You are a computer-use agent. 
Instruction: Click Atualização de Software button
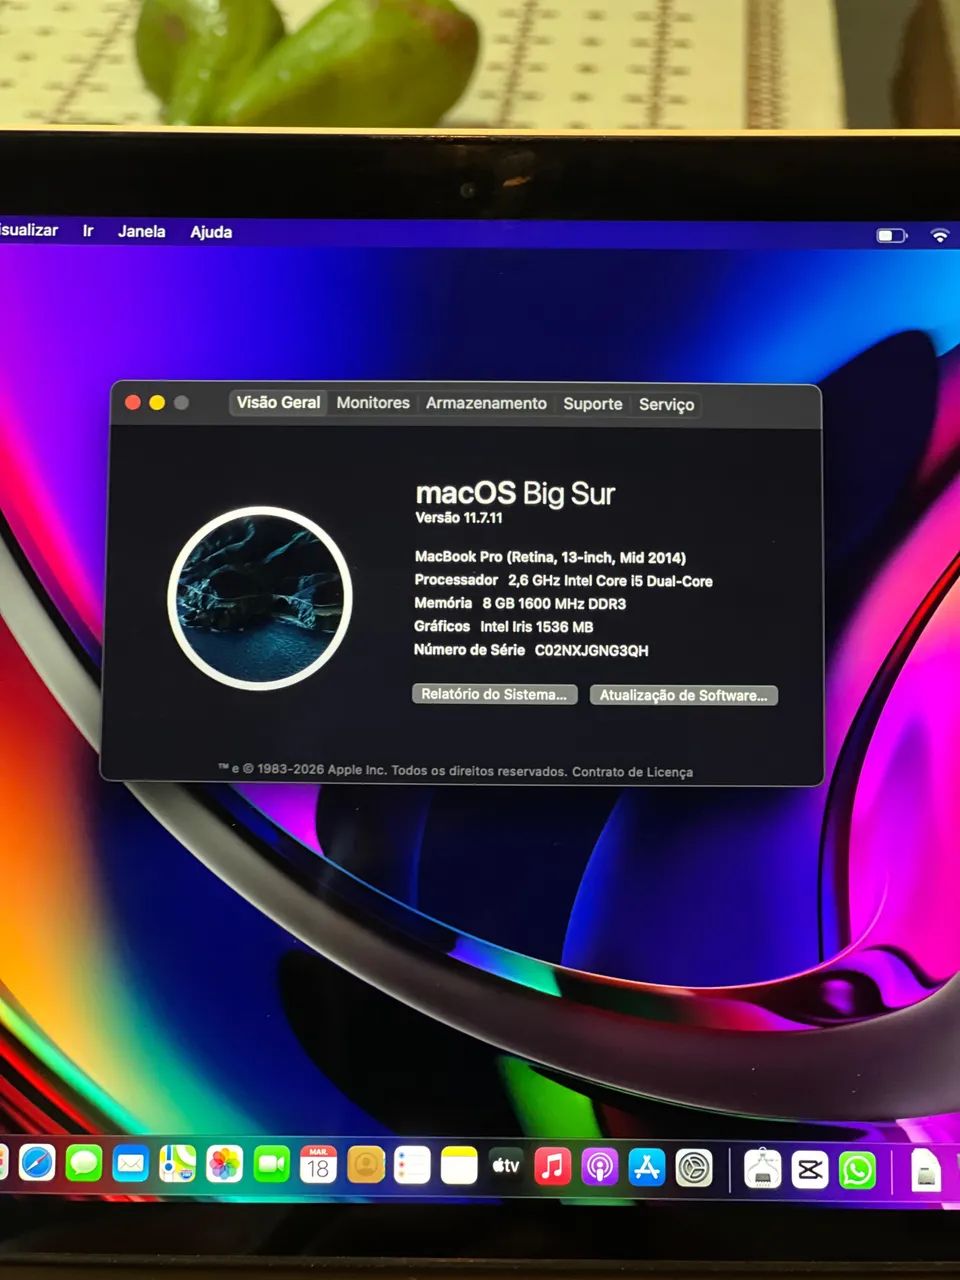click(684, 695)
